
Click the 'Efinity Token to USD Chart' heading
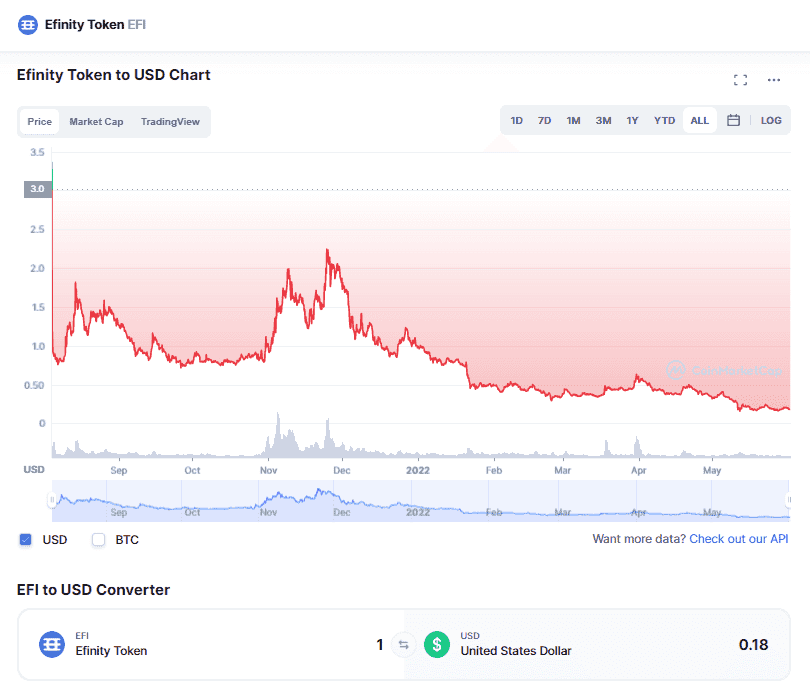[114, 75]
